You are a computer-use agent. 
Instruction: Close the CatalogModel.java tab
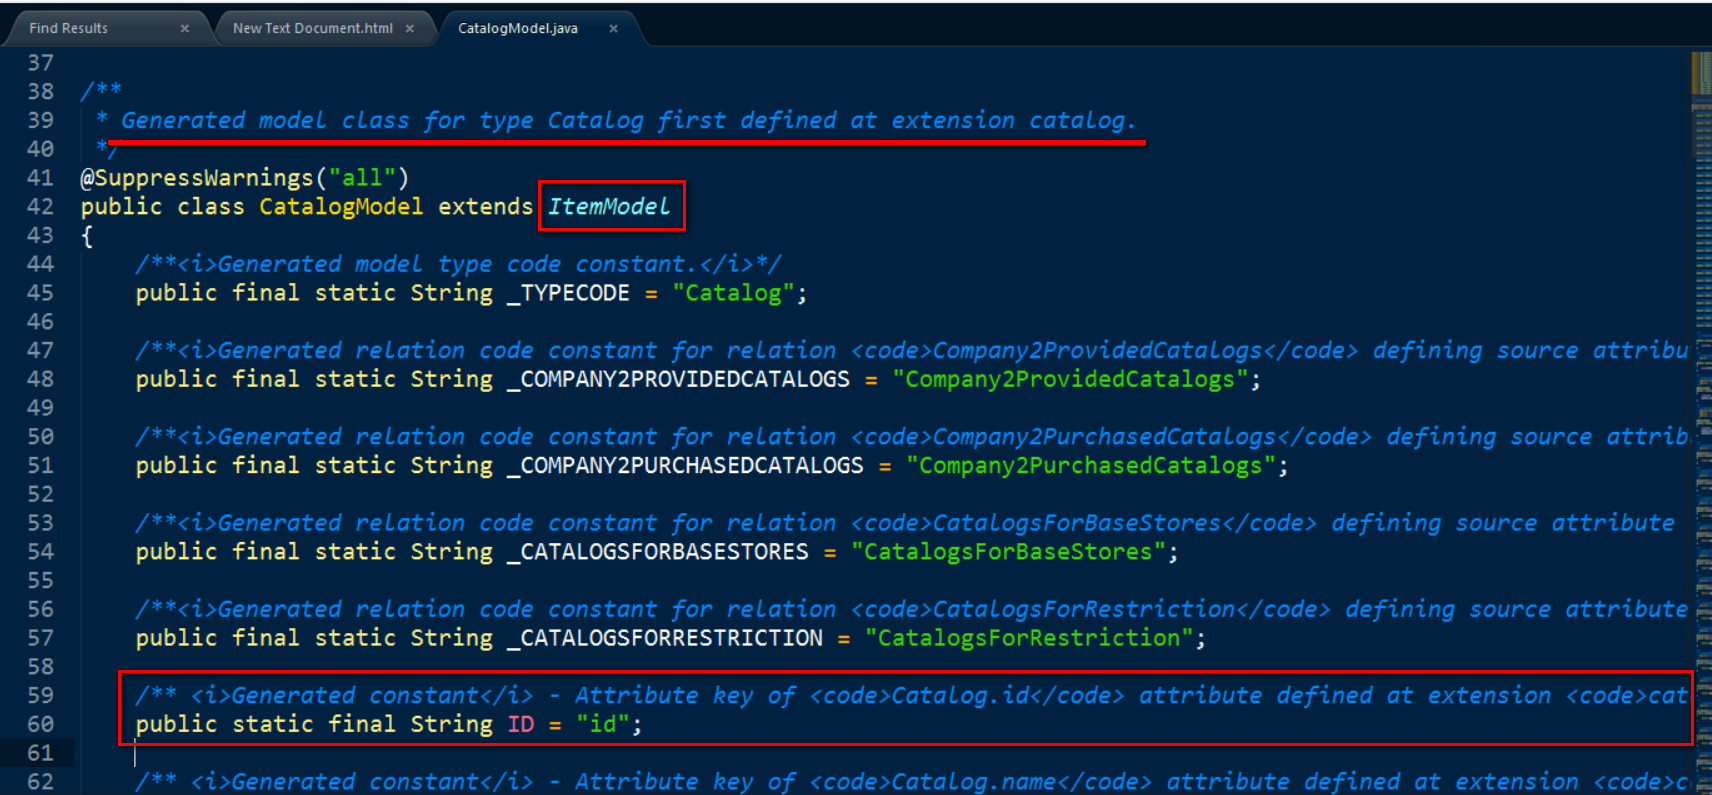pyautogui.click(x=614, y=29)
